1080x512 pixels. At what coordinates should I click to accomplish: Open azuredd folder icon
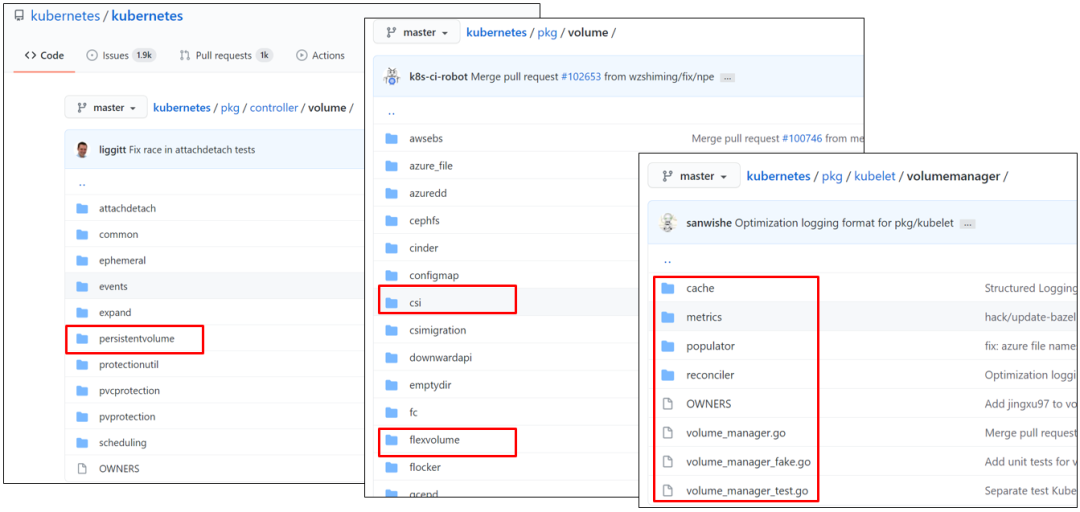[x=392, y=194]
